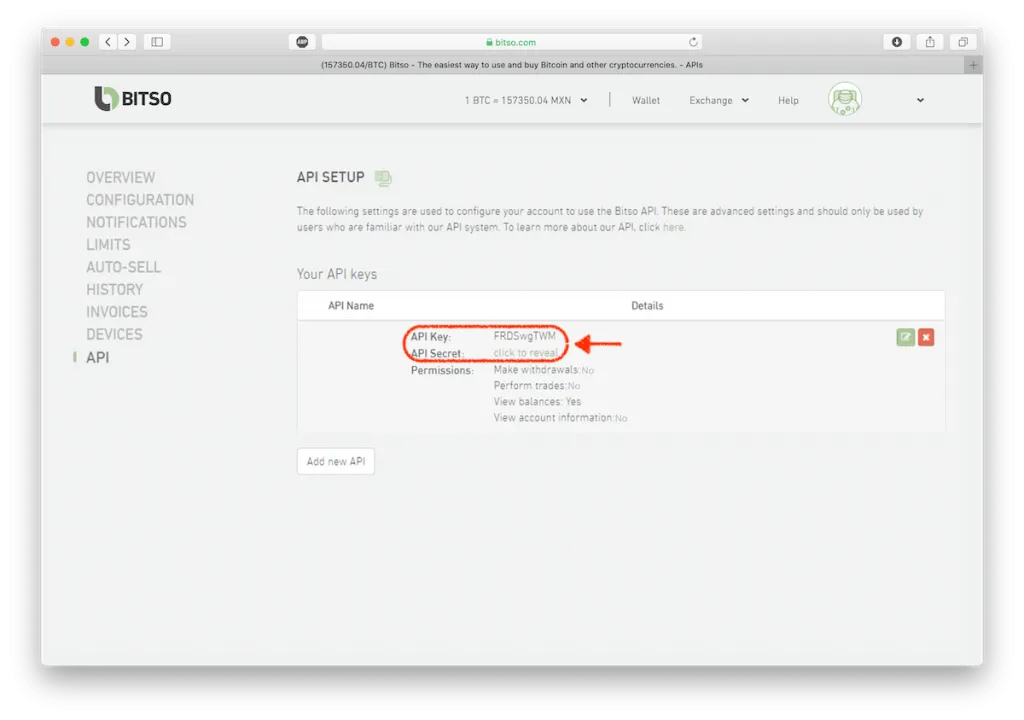Click the Safari forward arrow
The image size is (1024, 720).
point(127,42)
